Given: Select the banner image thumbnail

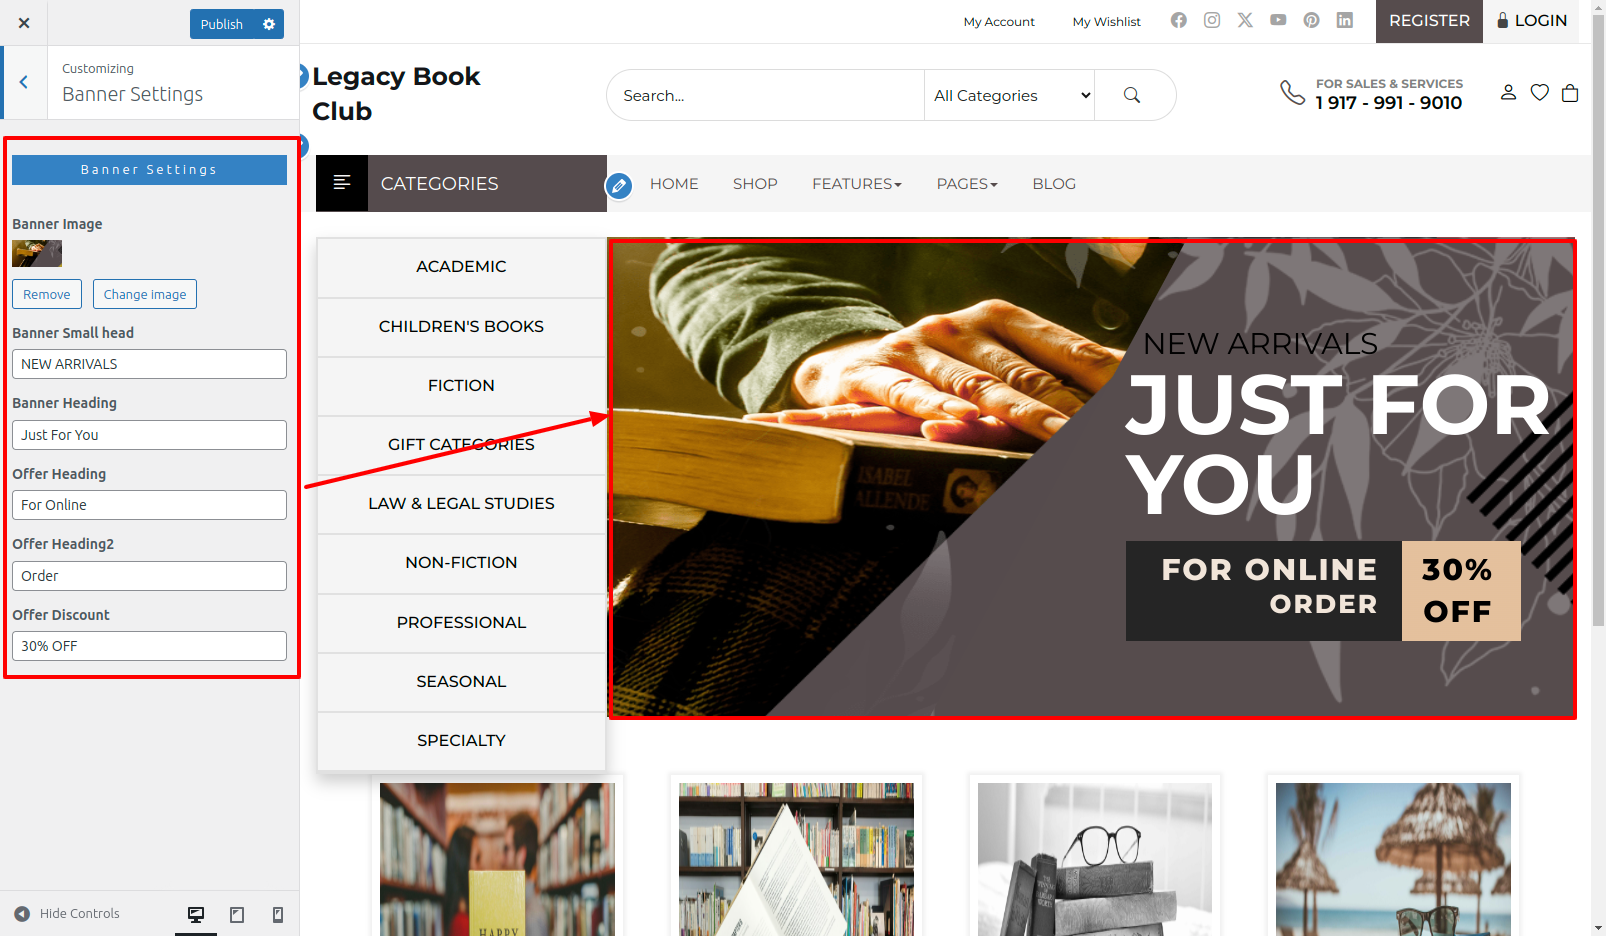Looking at the screenshot, I should pos(37,254).
